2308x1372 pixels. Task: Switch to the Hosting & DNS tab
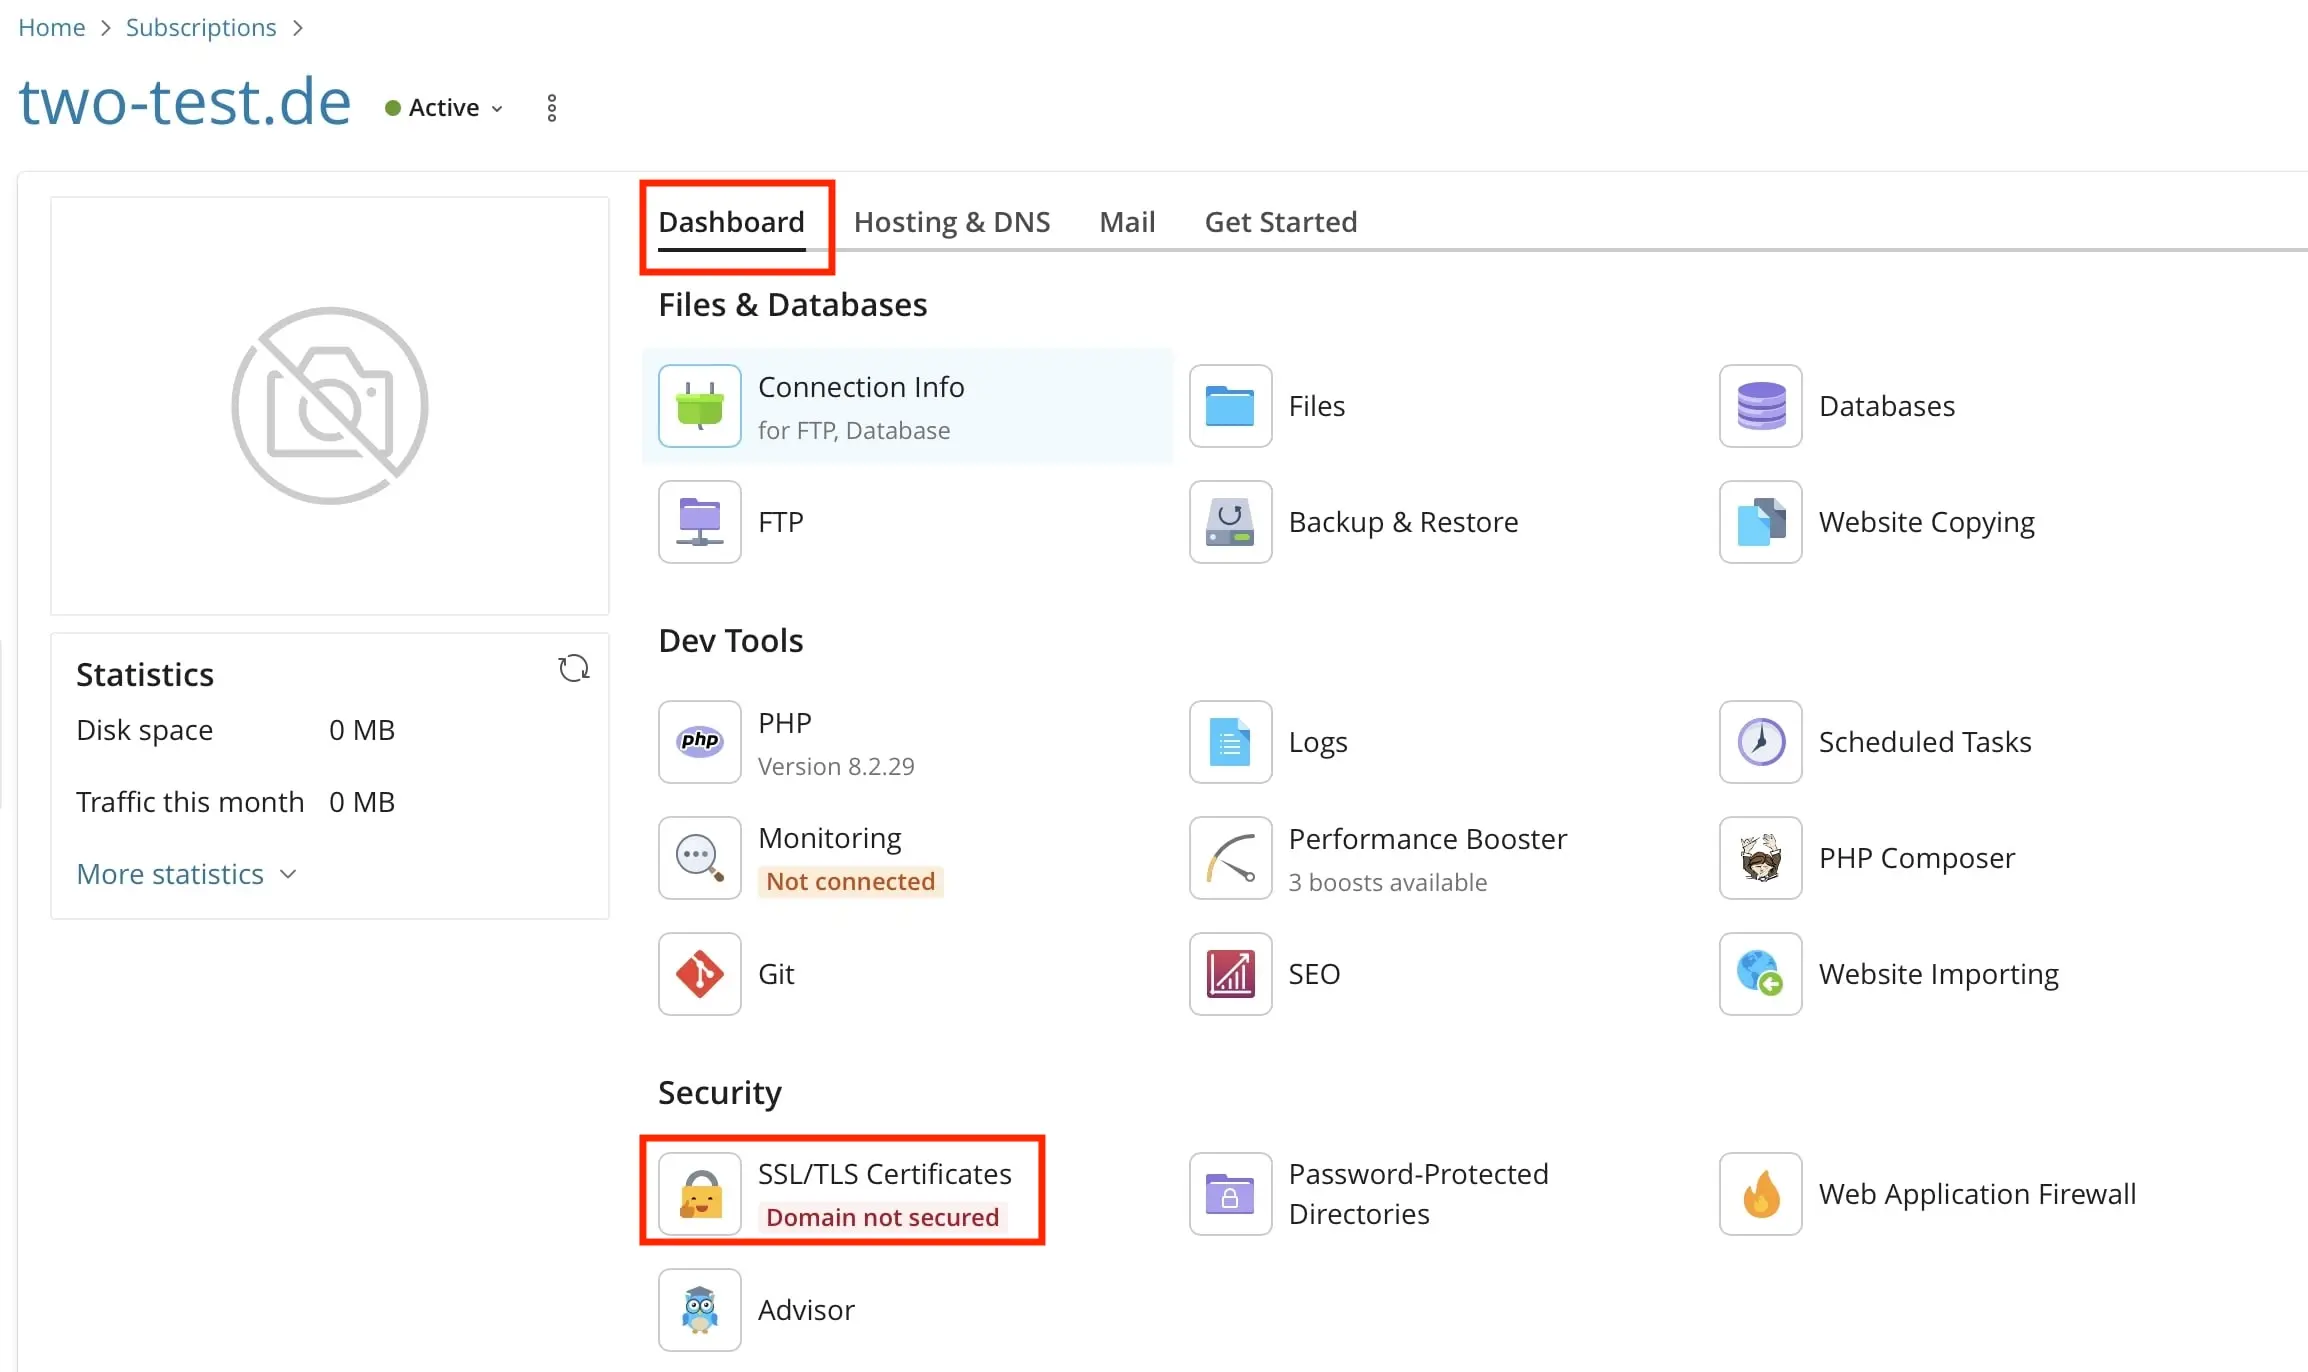coord(951,222)
